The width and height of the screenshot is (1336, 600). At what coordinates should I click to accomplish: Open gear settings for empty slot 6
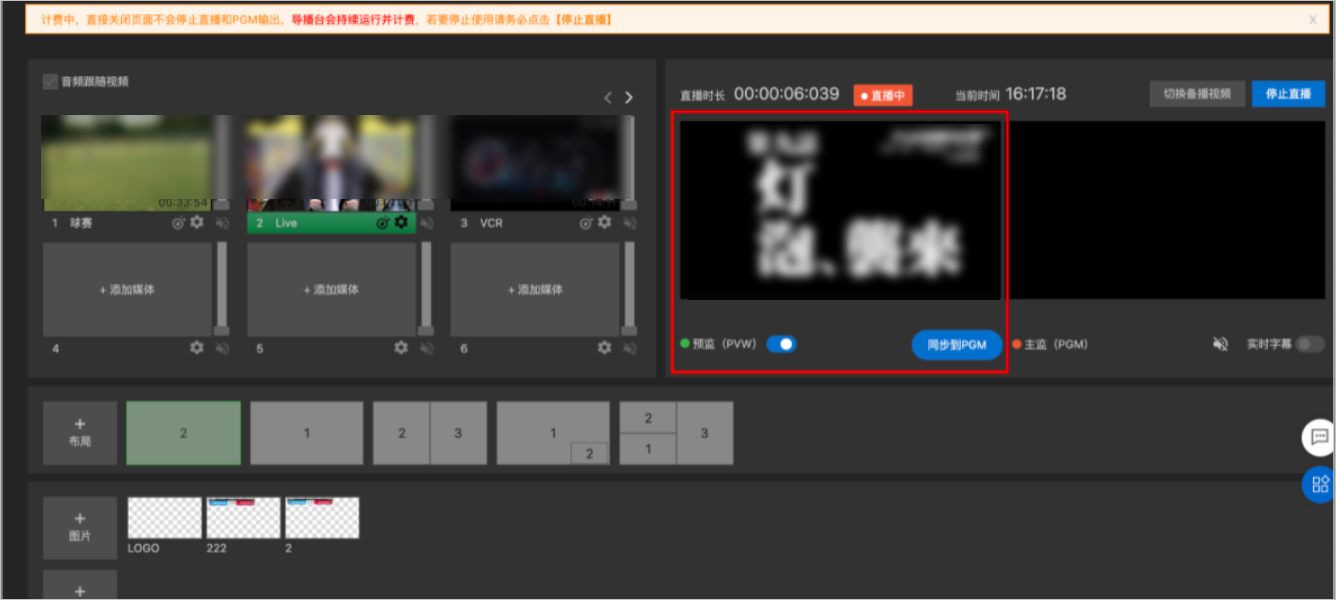[605, 347]
